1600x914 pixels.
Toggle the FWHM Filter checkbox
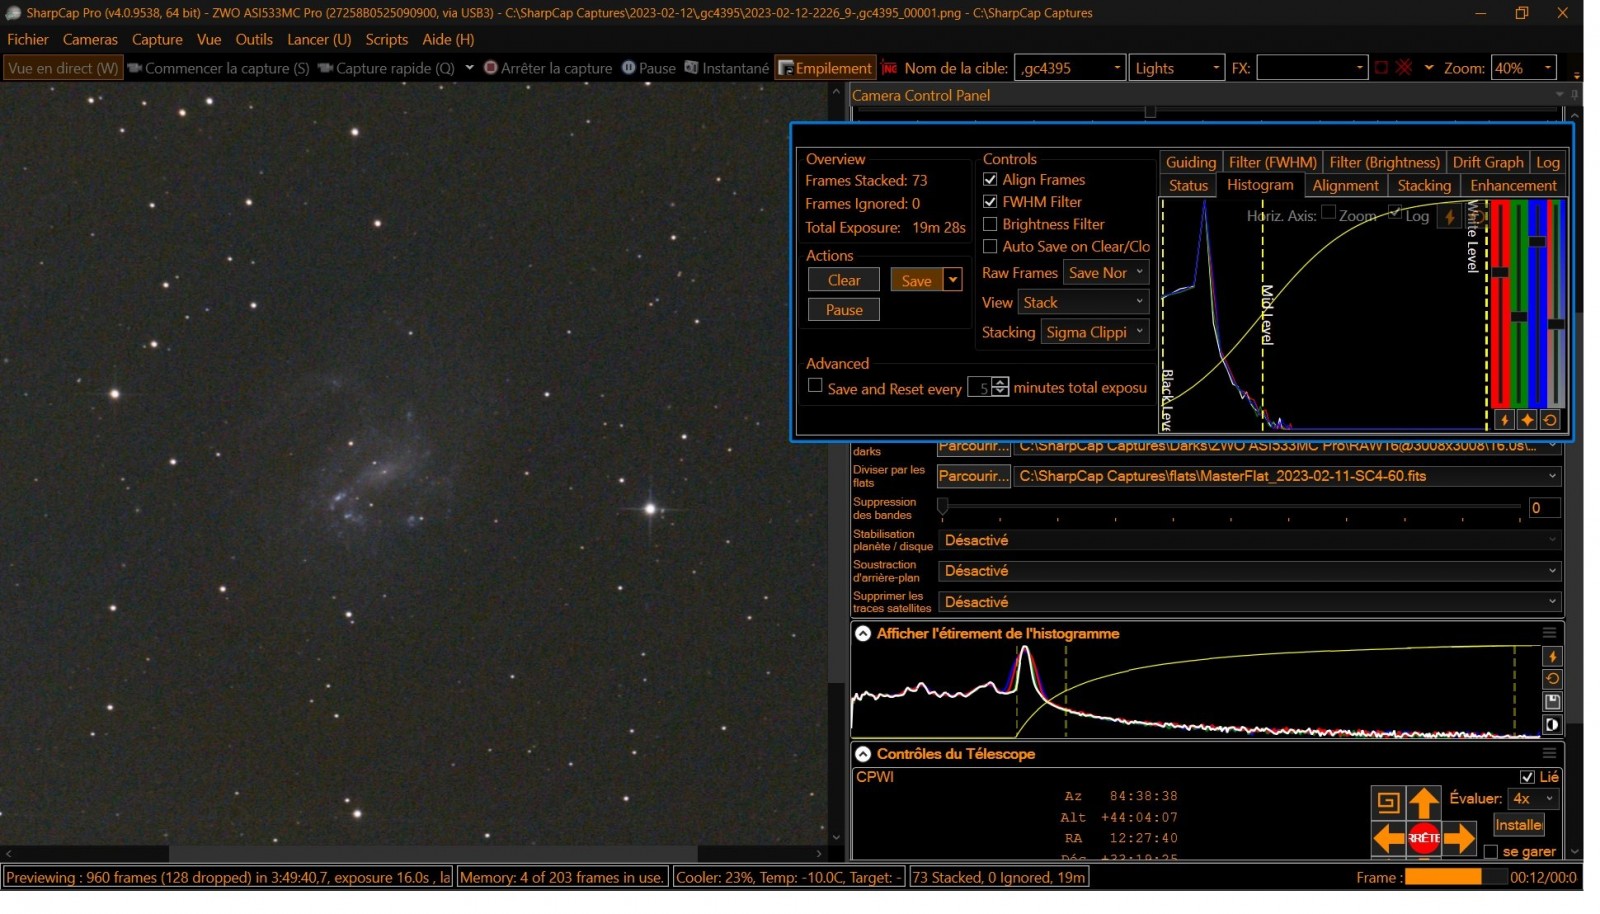[x=990, y=202]
